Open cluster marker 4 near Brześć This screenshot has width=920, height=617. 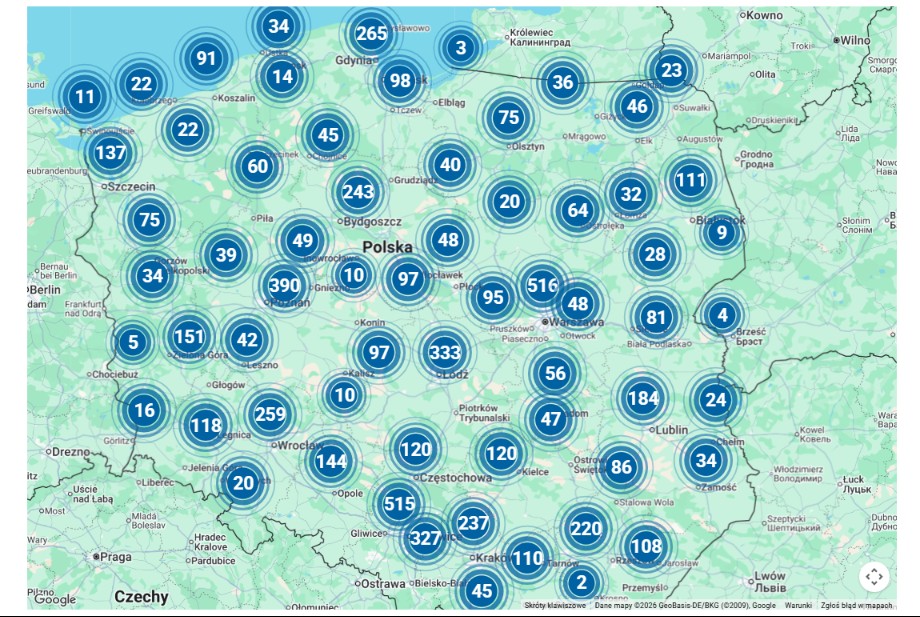722,315
